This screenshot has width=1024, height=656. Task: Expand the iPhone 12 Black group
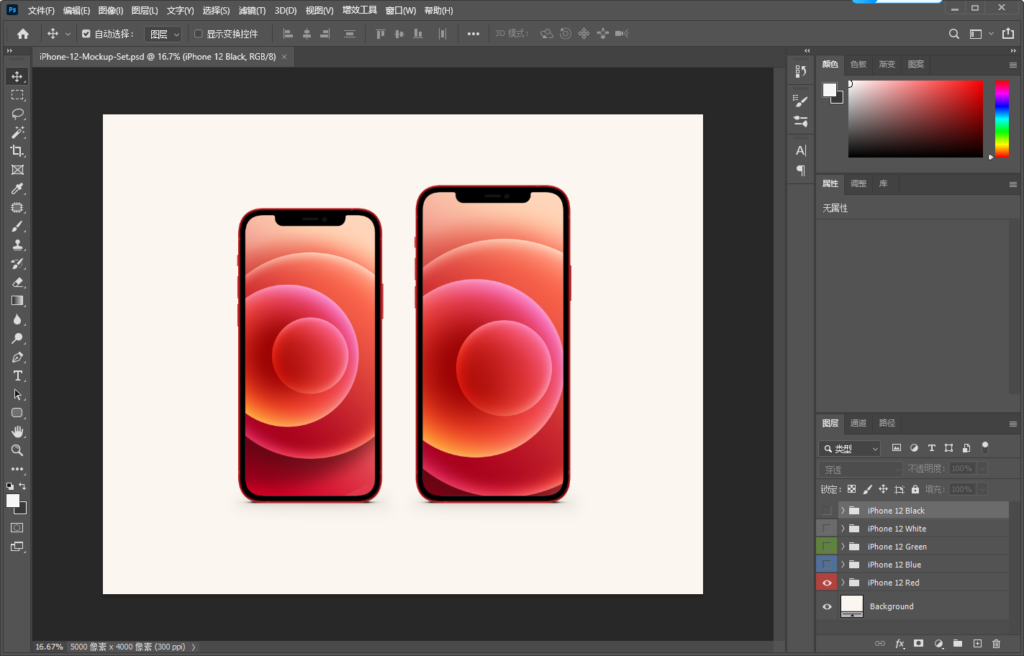(x=843, y=510)
